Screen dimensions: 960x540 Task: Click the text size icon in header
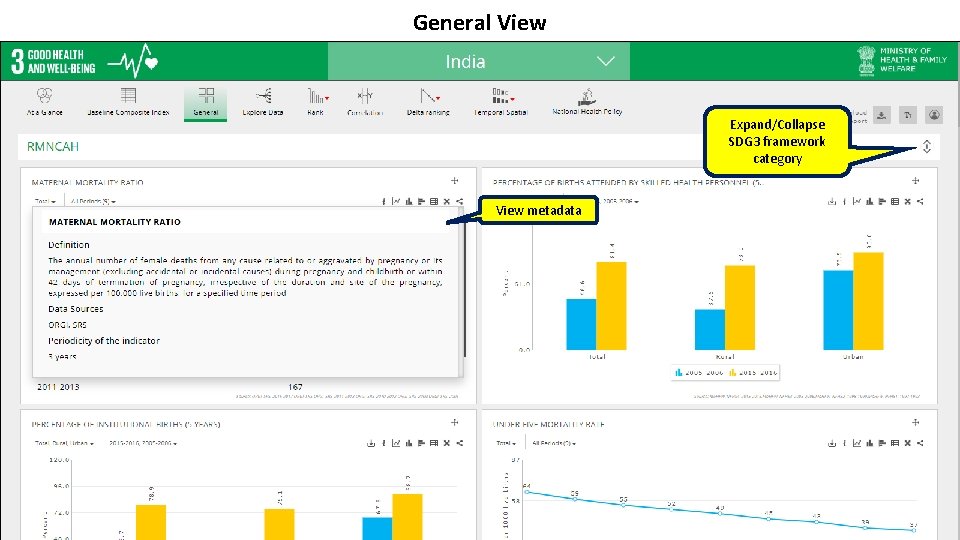pos(908,114)
